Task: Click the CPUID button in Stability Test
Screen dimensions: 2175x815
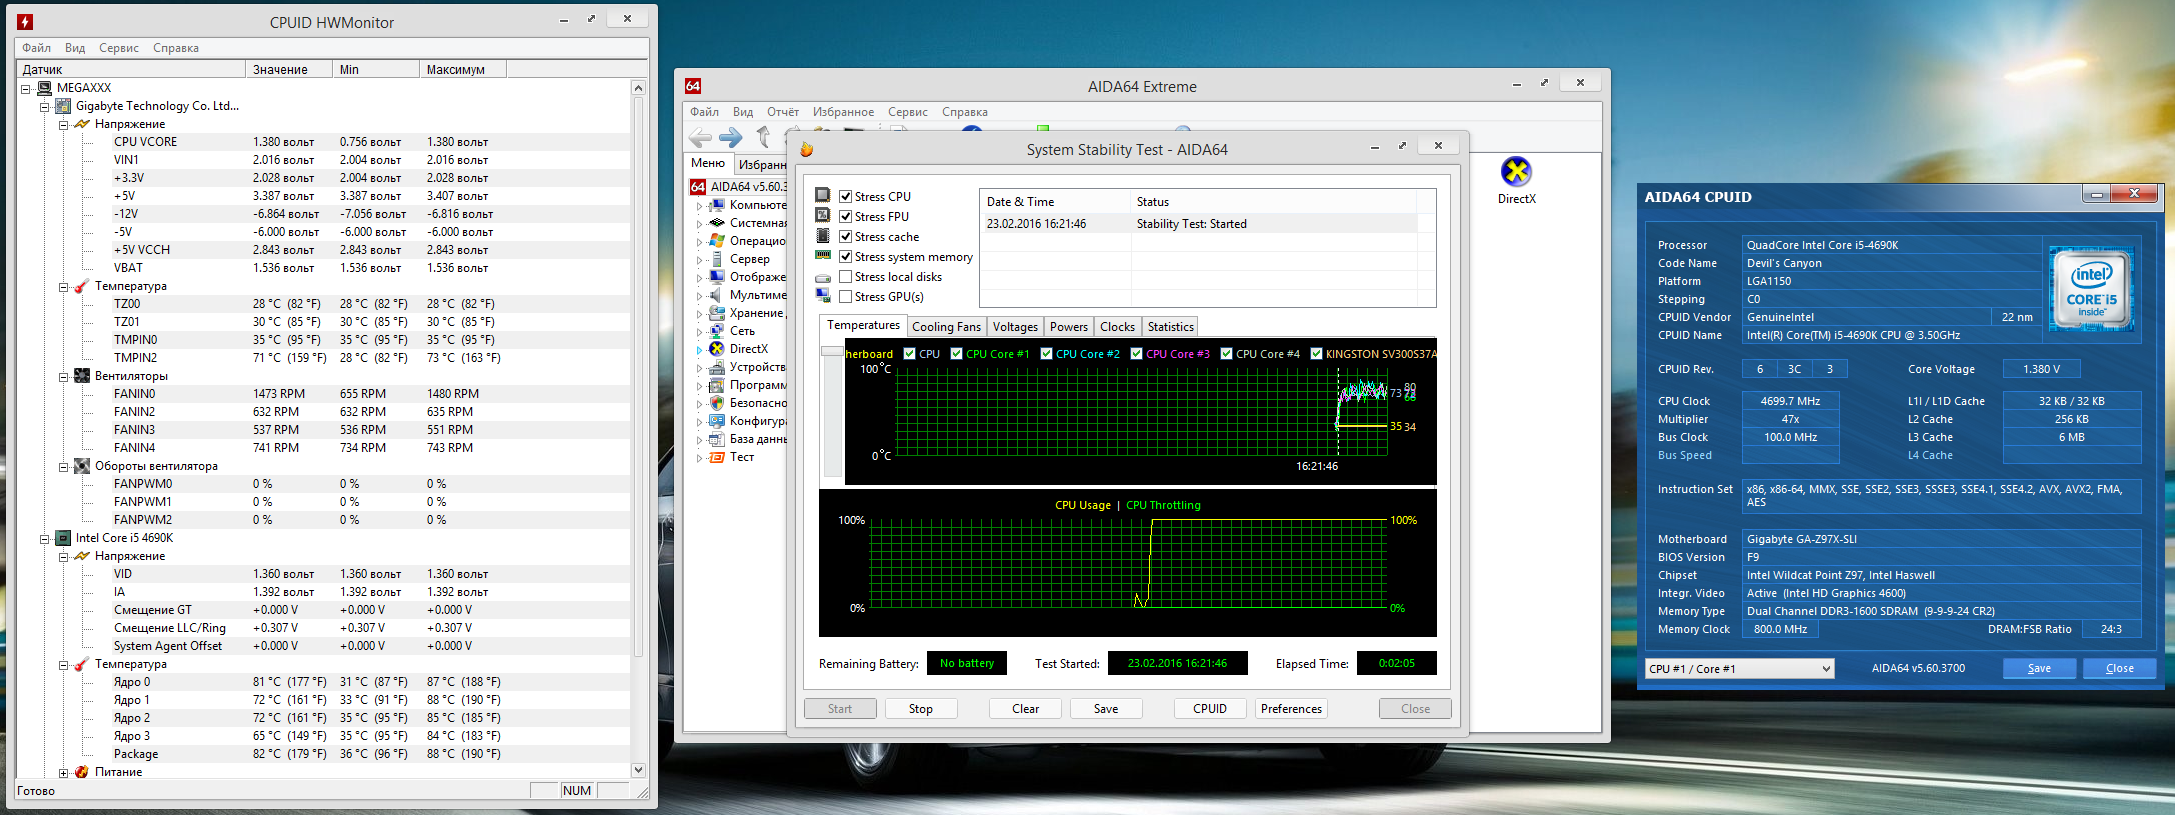Action: pyautogui.click(x=1210, y=709)
